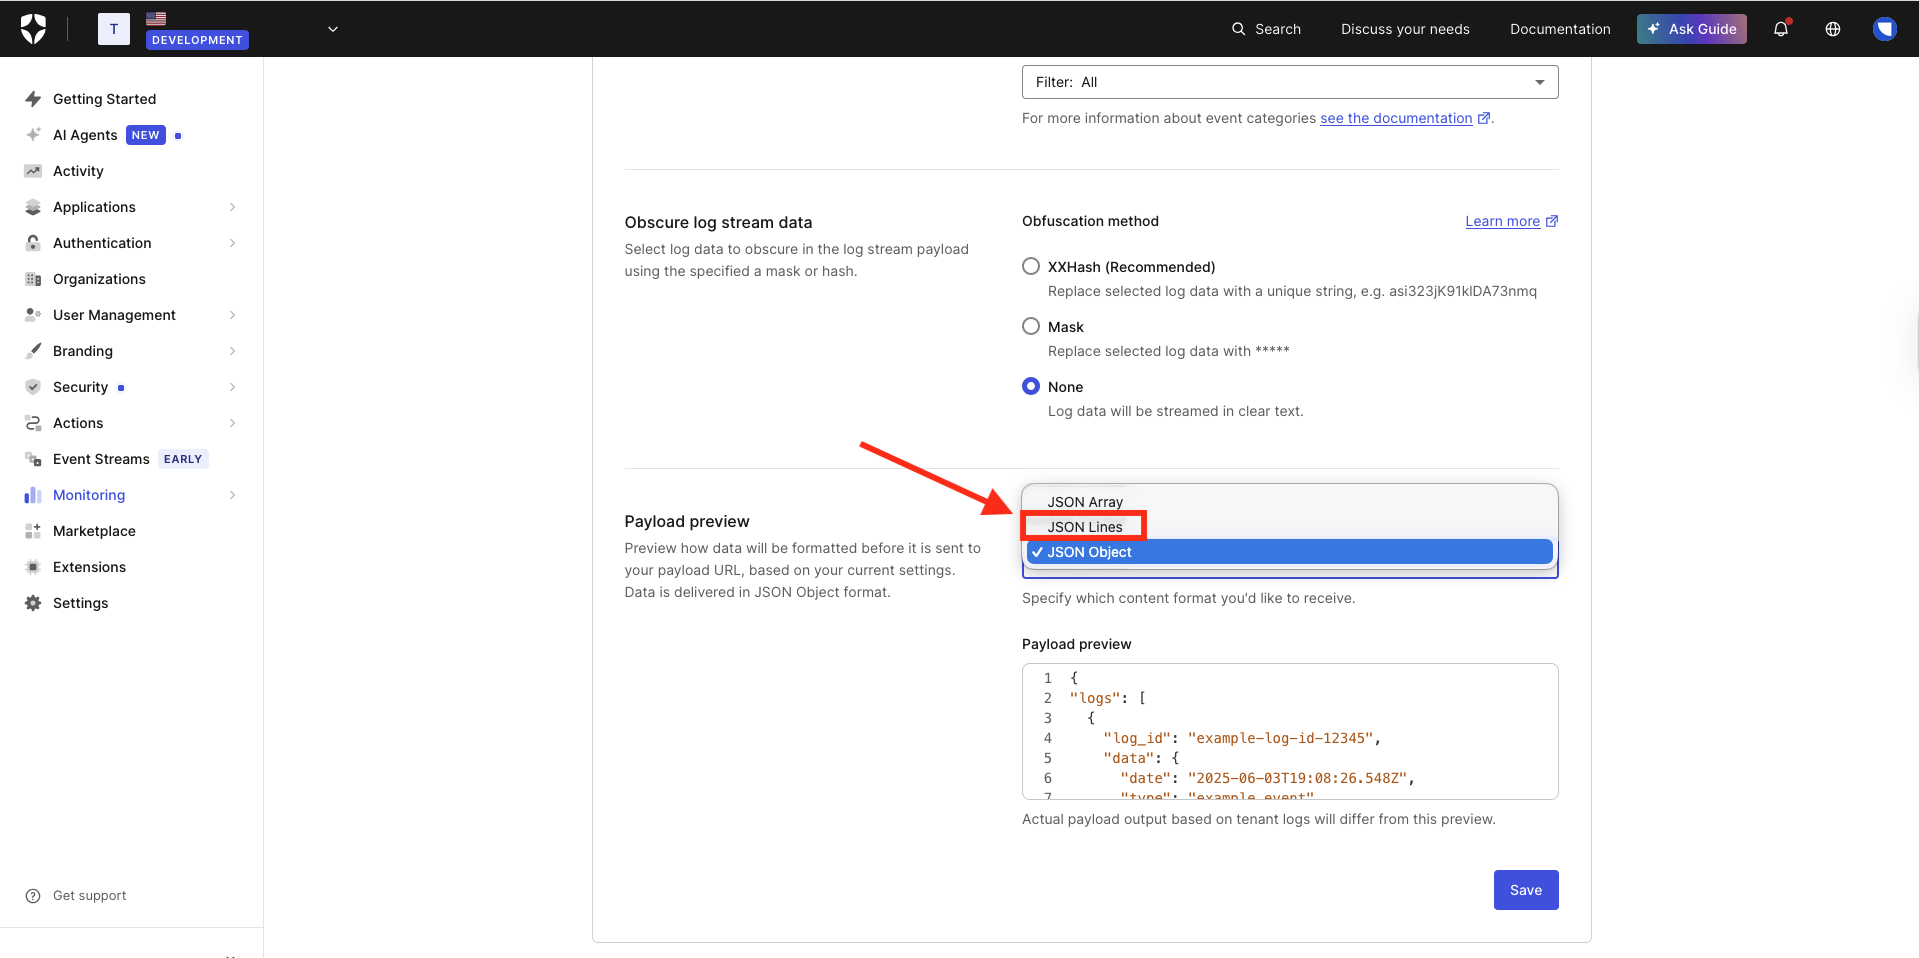Choose JSON Array from format list
The width and height of the screenshot is (1919, 958).
[x=1085, y=502]
